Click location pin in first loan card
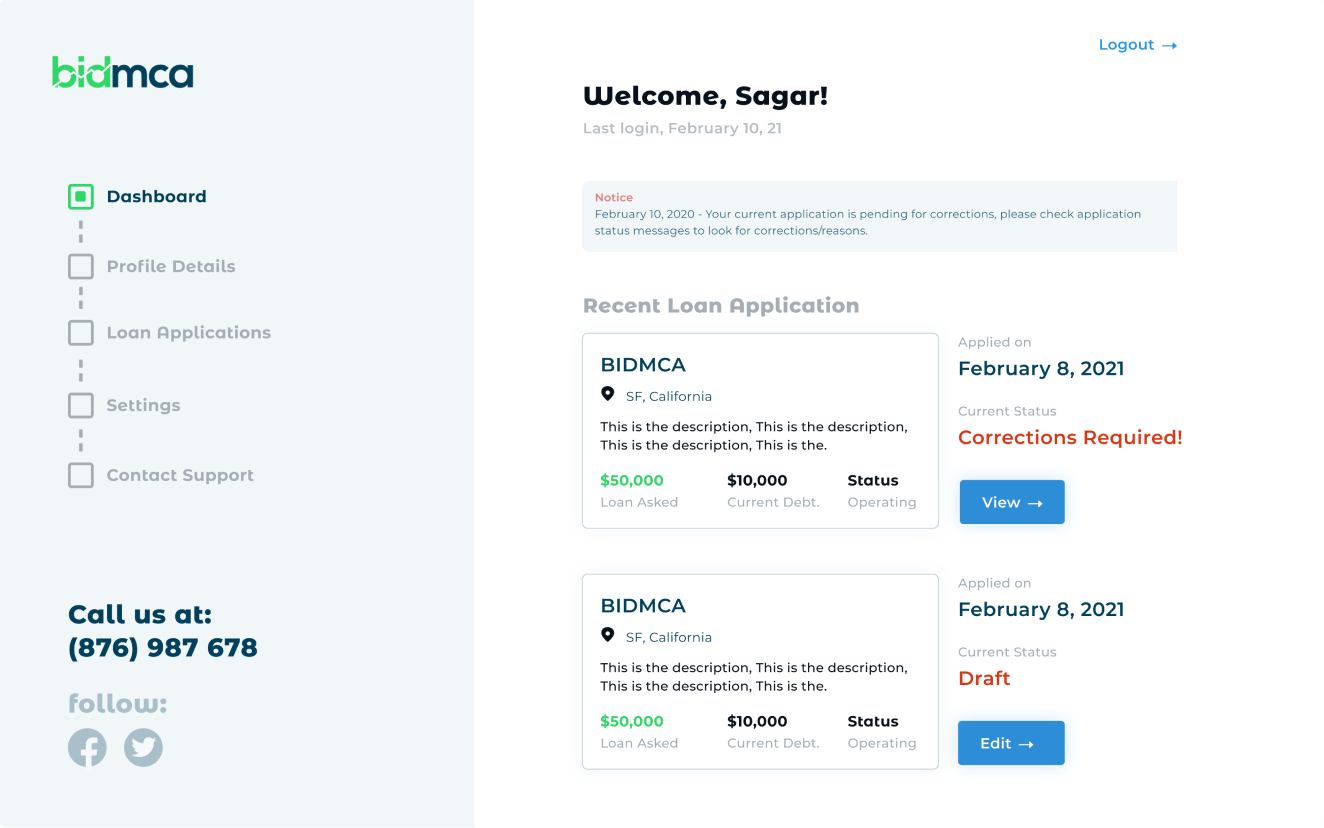1324x828 pixels. coord(607,395)
